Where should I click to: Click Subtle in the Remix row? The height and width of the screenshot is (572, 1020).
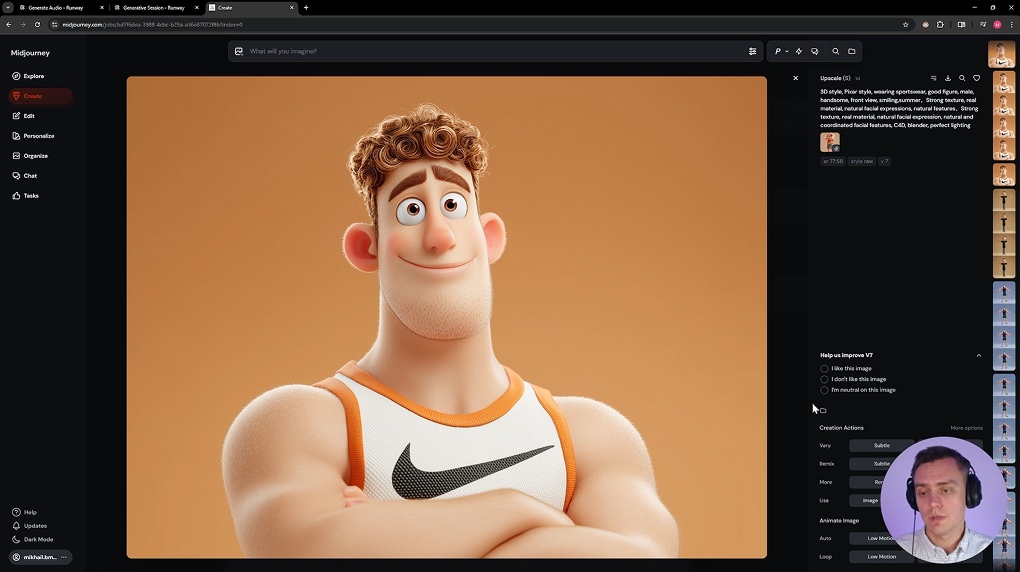click(881, 464)
